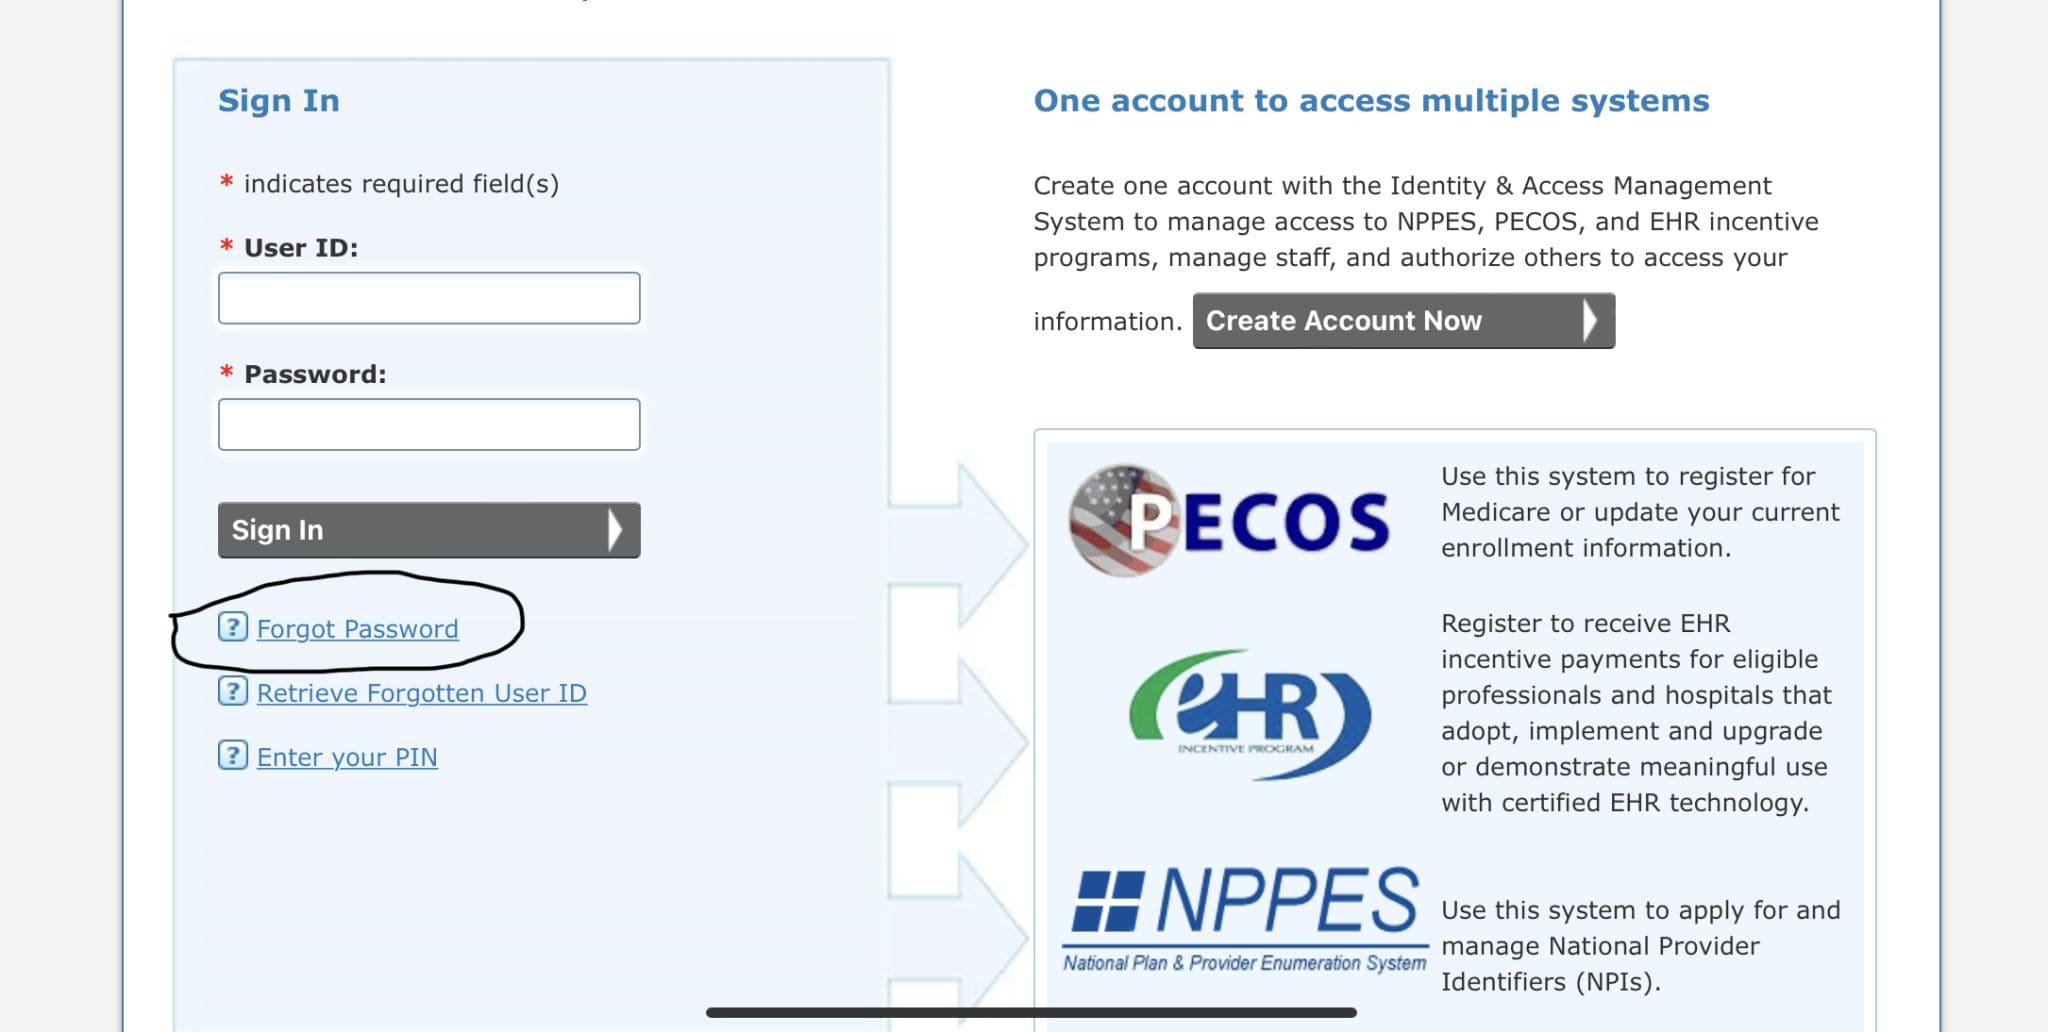Open the PECOS logo
This screenshot has height=1032, width=2048.
(x=1230, y=520)
